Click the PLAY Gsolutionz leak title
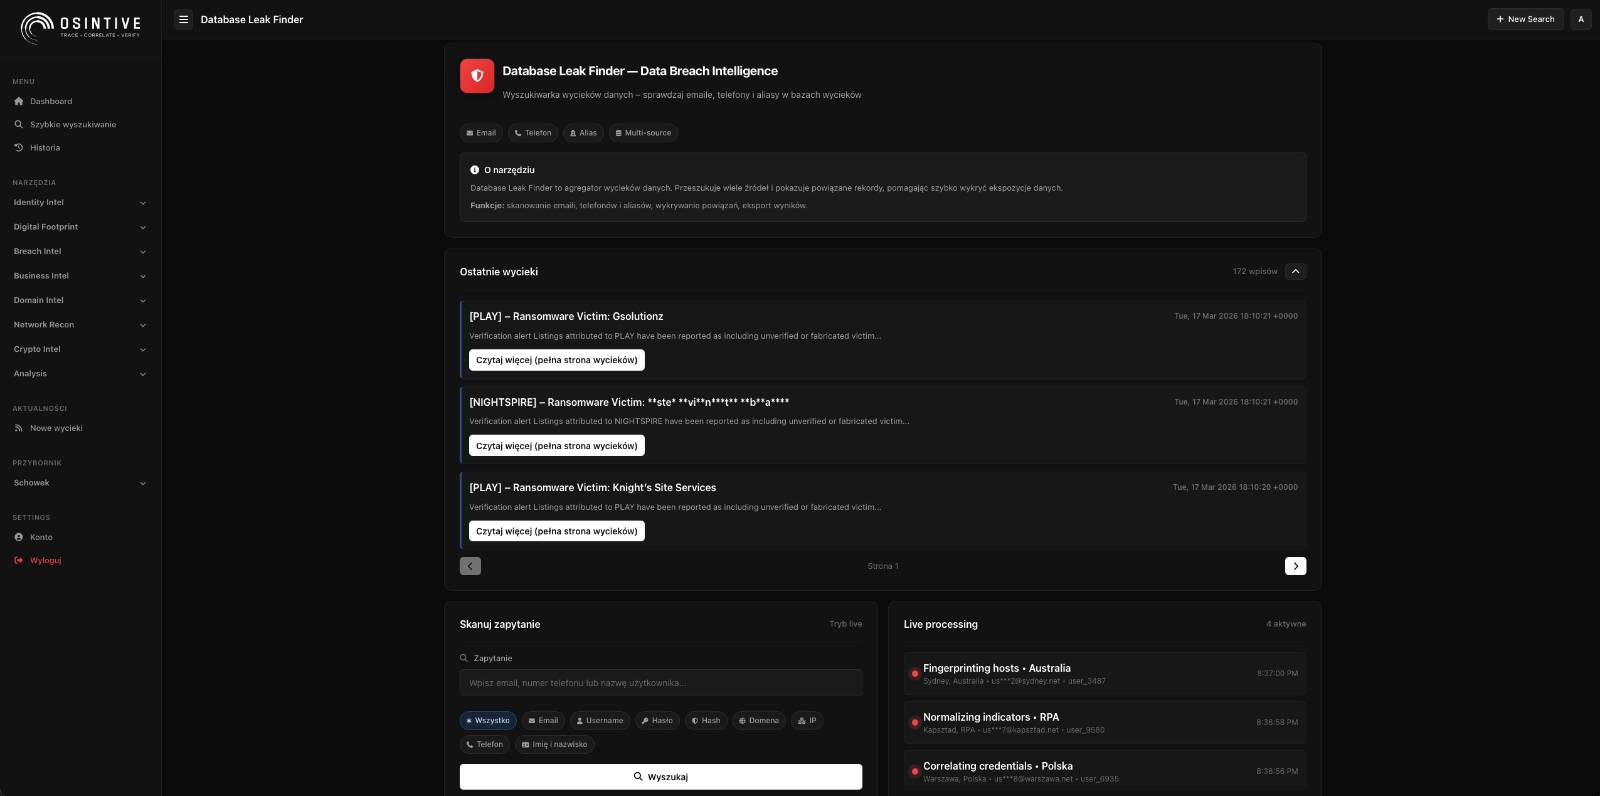This screenshot has height=796, width=1600. [566, 316]
